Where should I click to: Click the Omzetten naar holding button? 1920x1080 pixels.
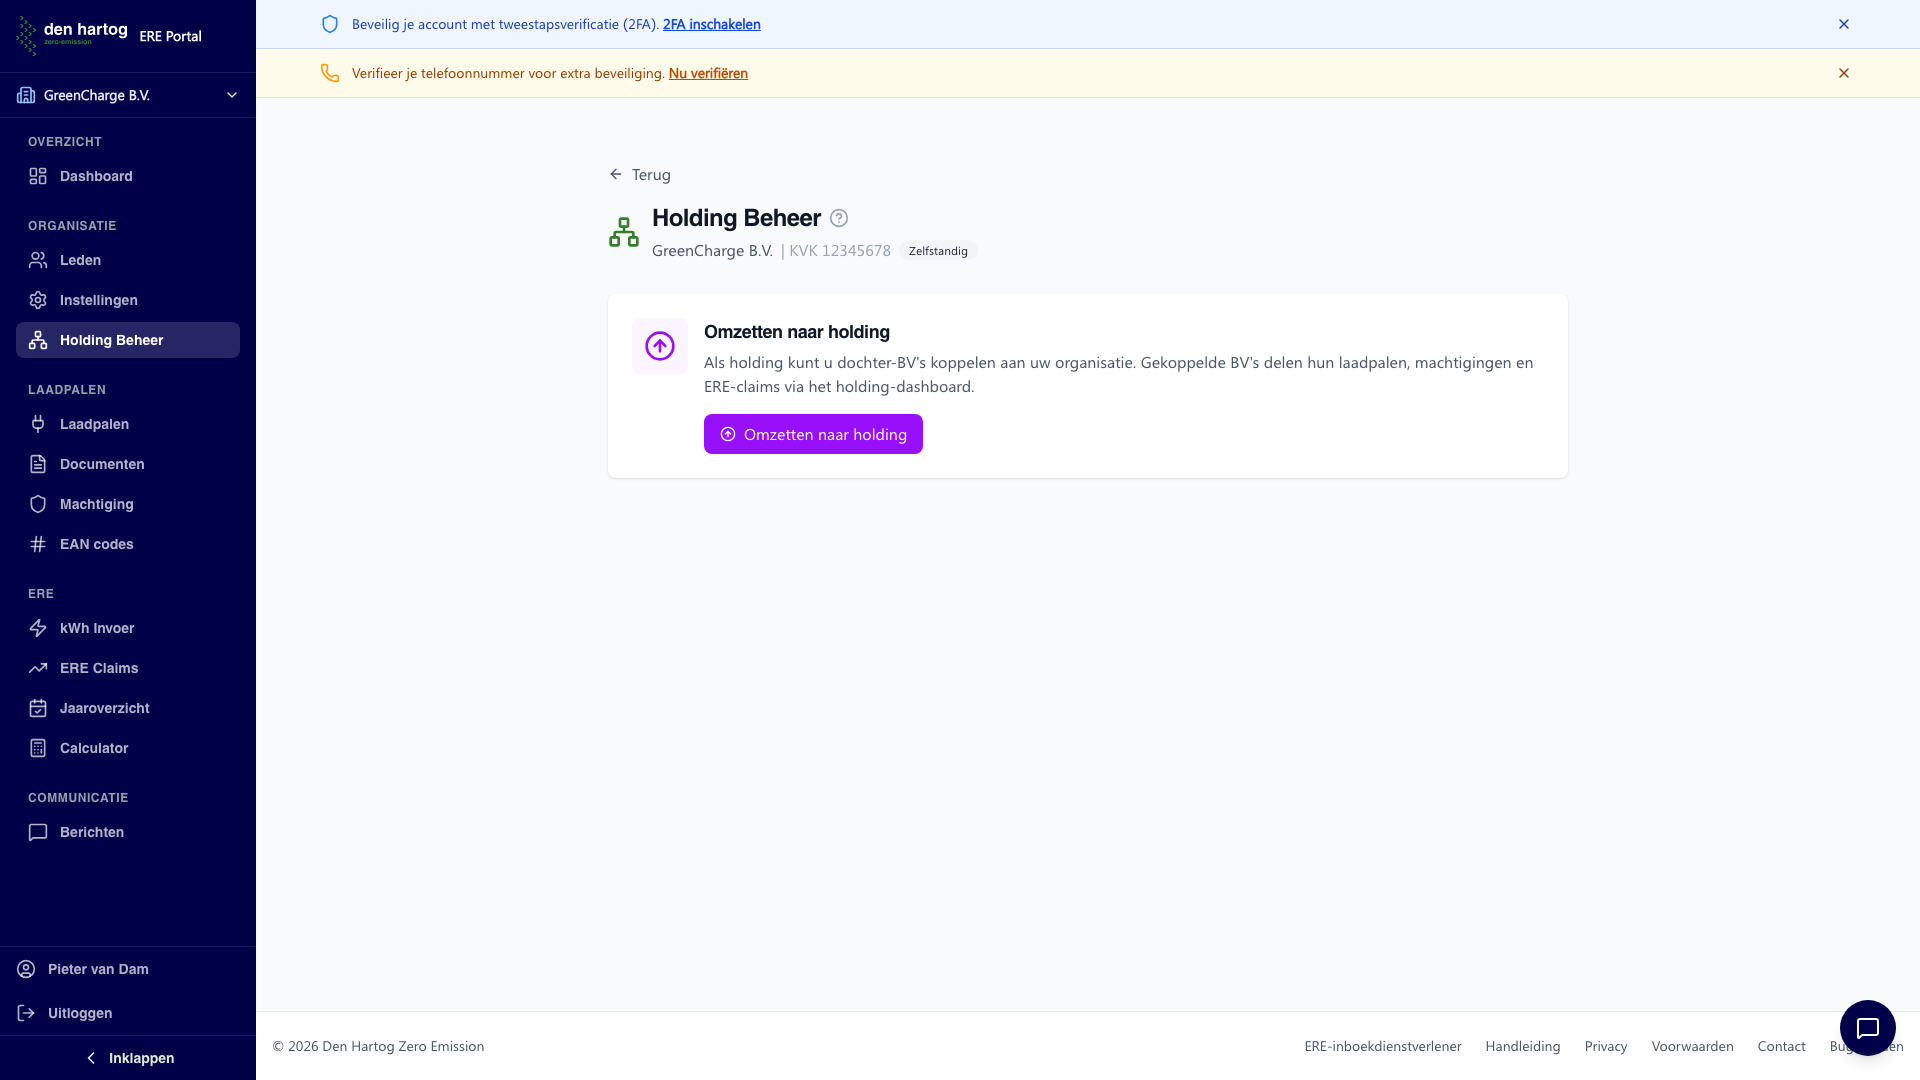pyautogui.click(x=813, y=434)
